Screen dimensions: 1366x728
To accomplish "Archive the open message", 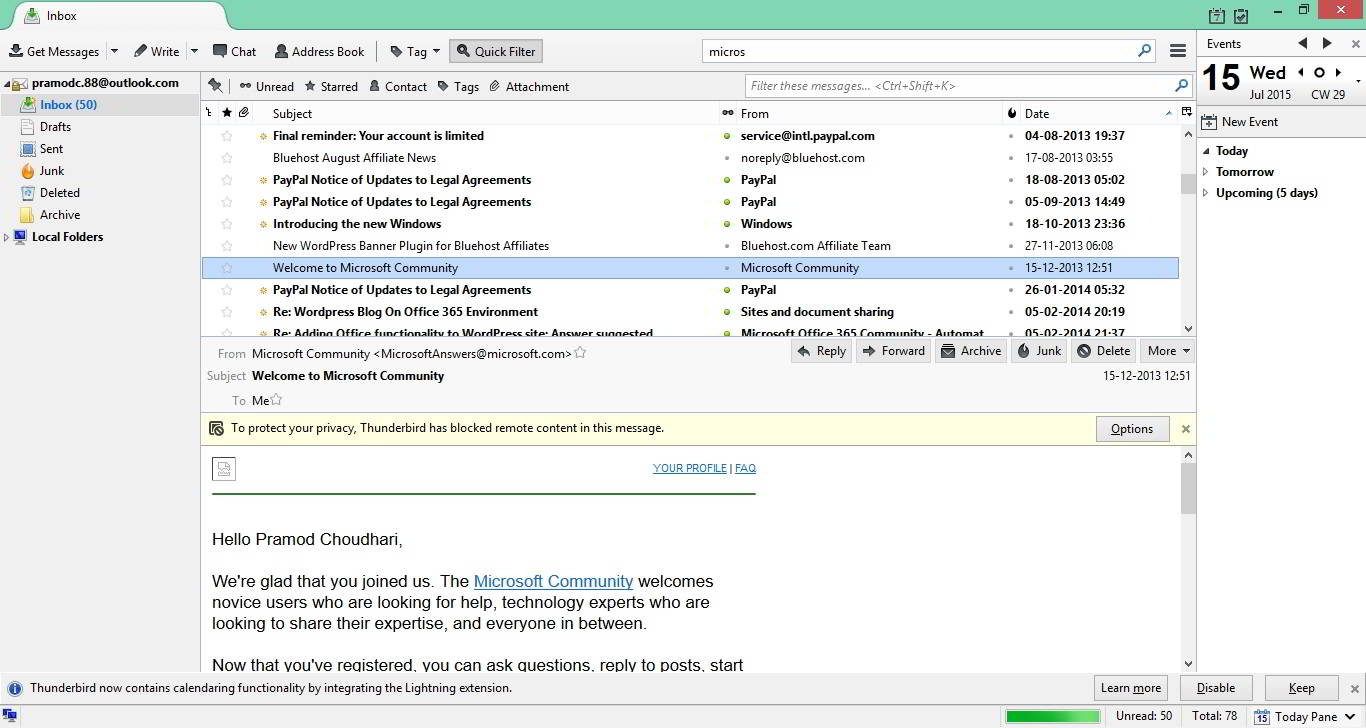I will pyautogui.click(x=971, y=351).
